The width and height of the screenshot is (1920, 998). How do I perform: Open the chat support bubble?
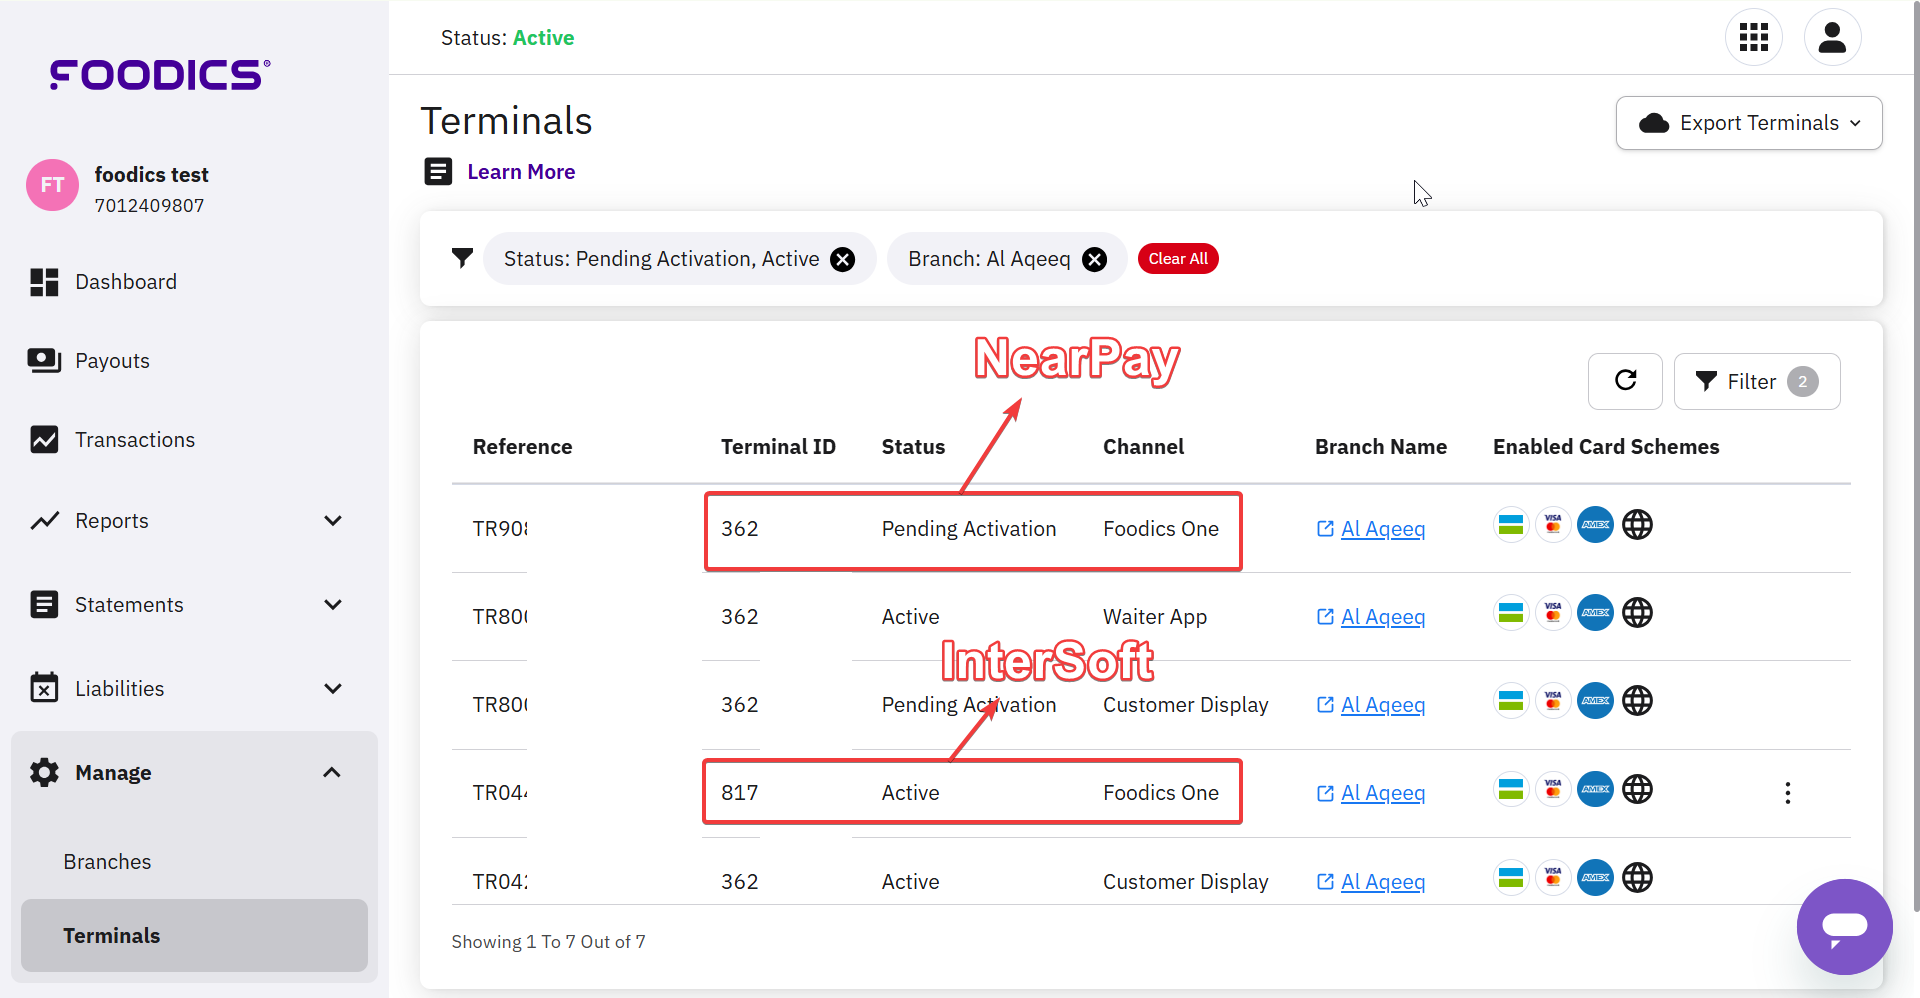pyautogui.click(x=1844, y=927)
